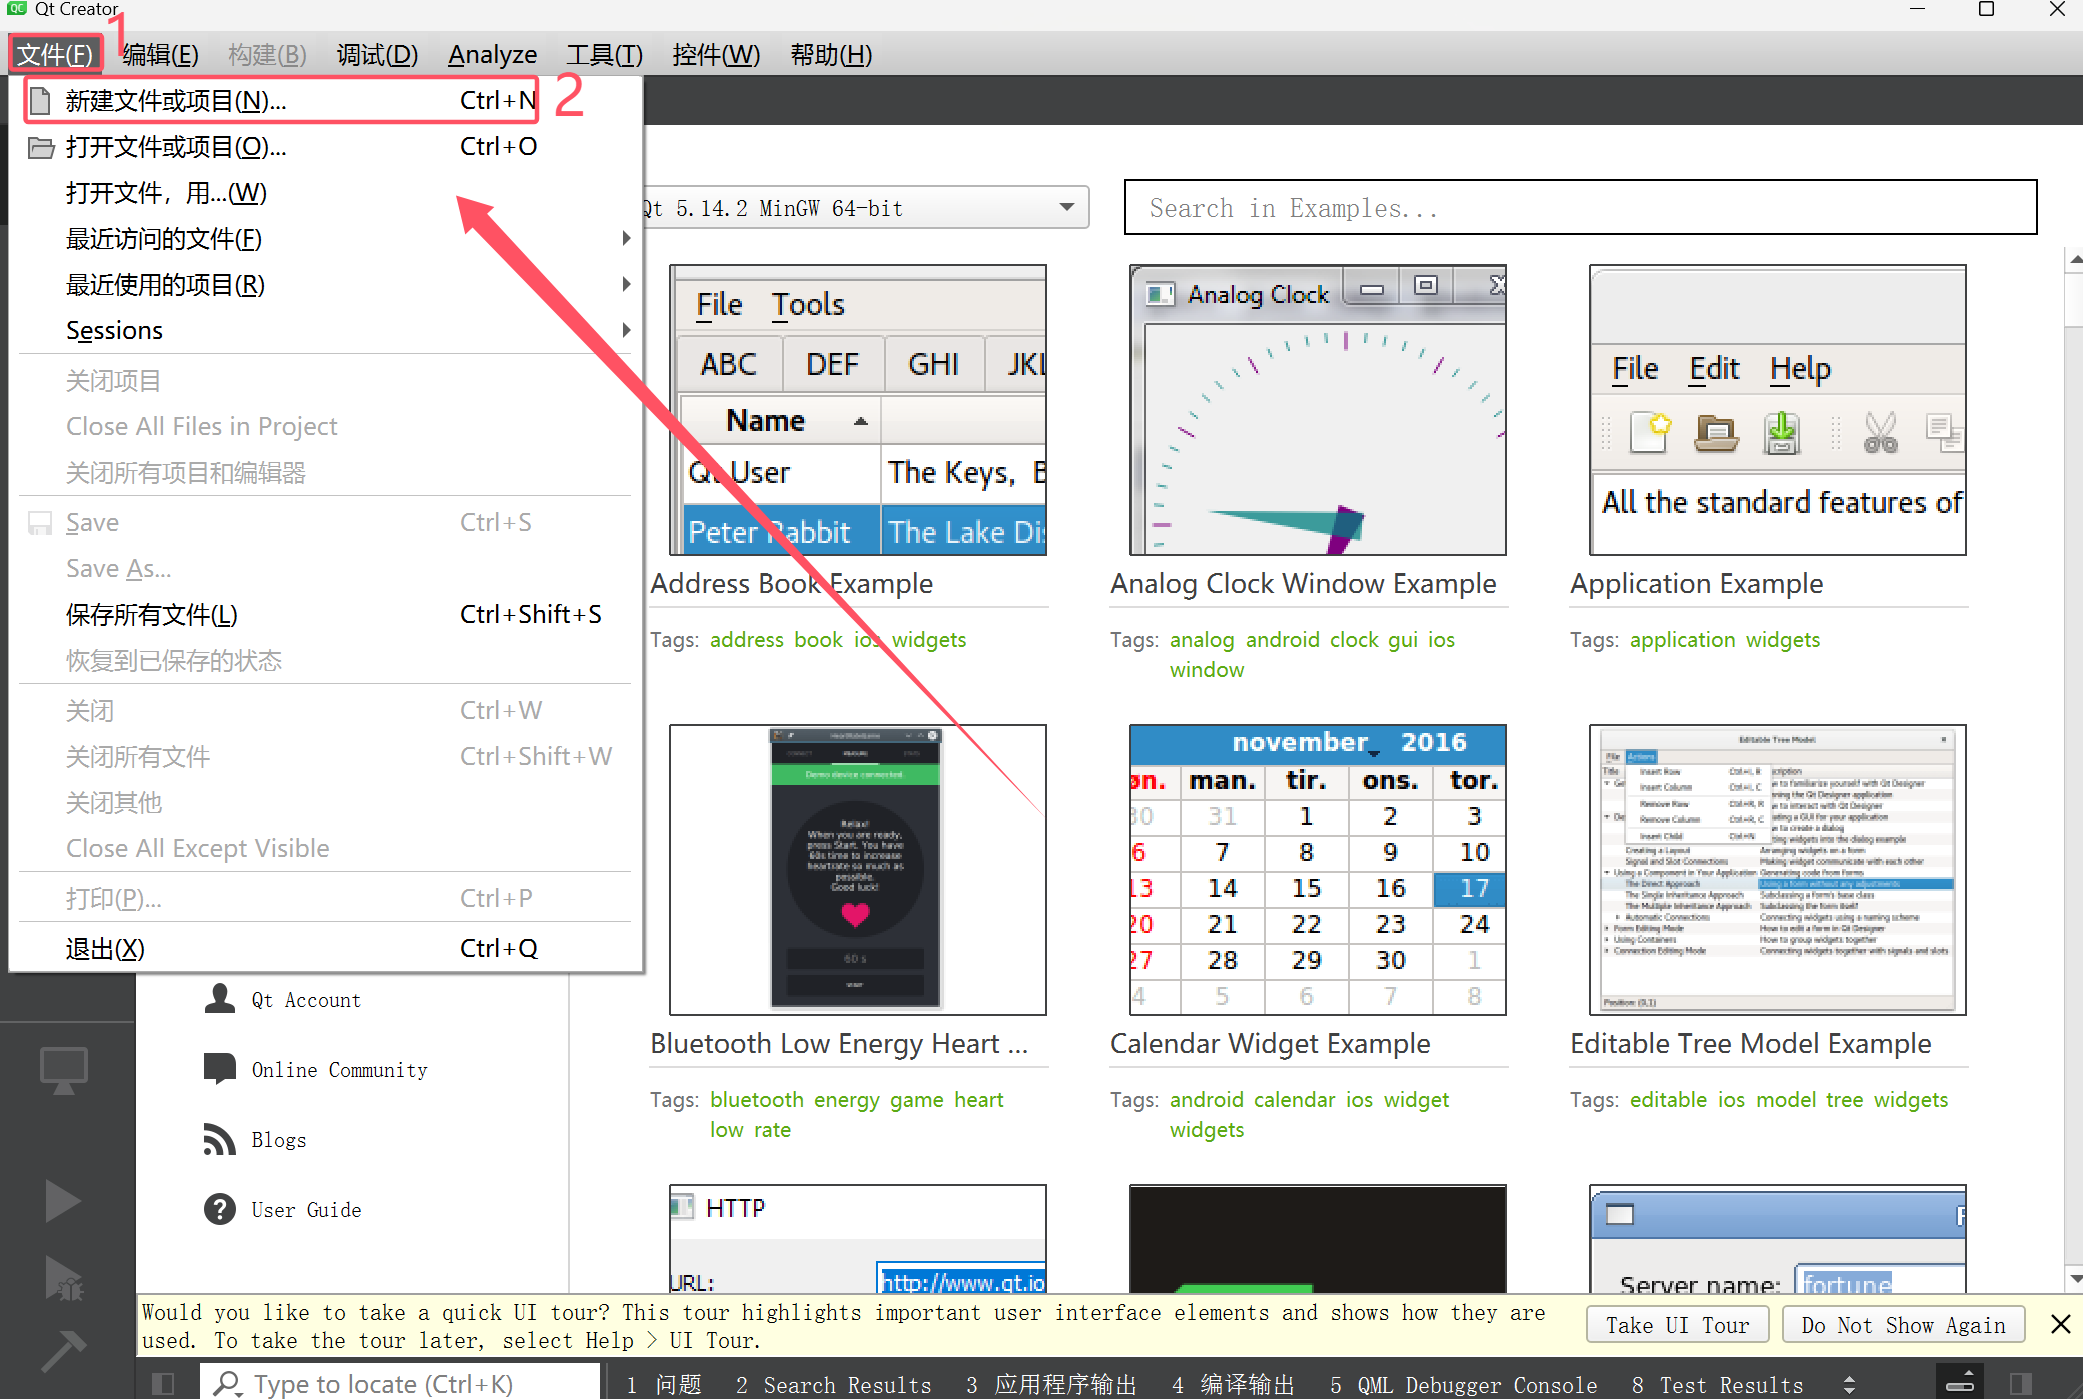The height and width of the screenshot is (1399, 2083).
Task: Click the Do Not Show Again button
Action: tap(1903, 1325)
